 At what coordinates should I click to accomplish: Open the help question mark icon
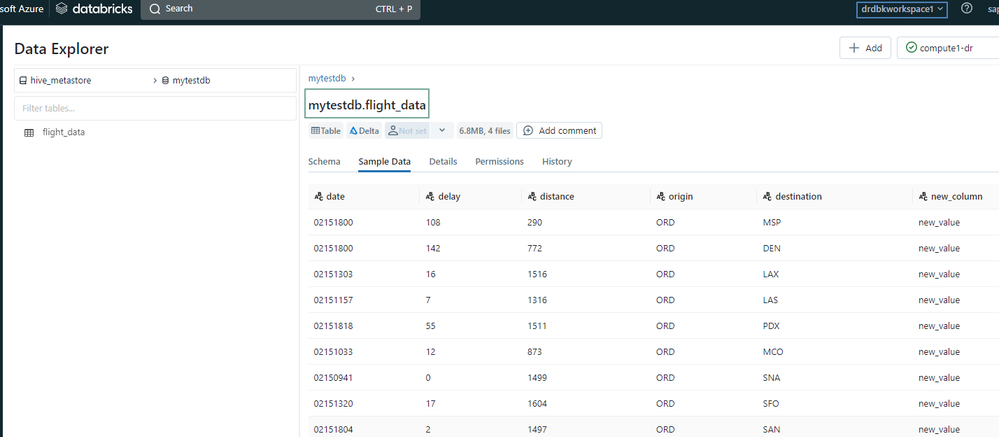pyautogui.click(x=966, y=9)
